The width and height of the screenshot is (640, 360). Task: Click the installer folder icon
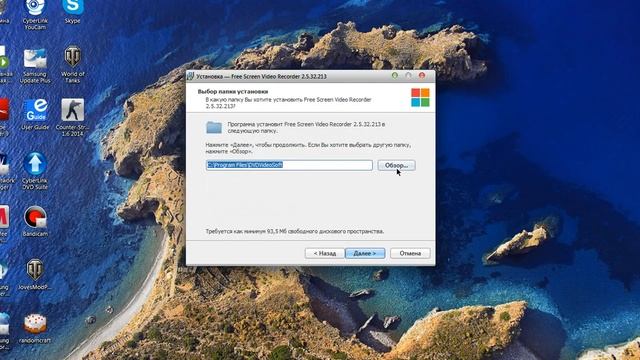[x=214, y=127]
